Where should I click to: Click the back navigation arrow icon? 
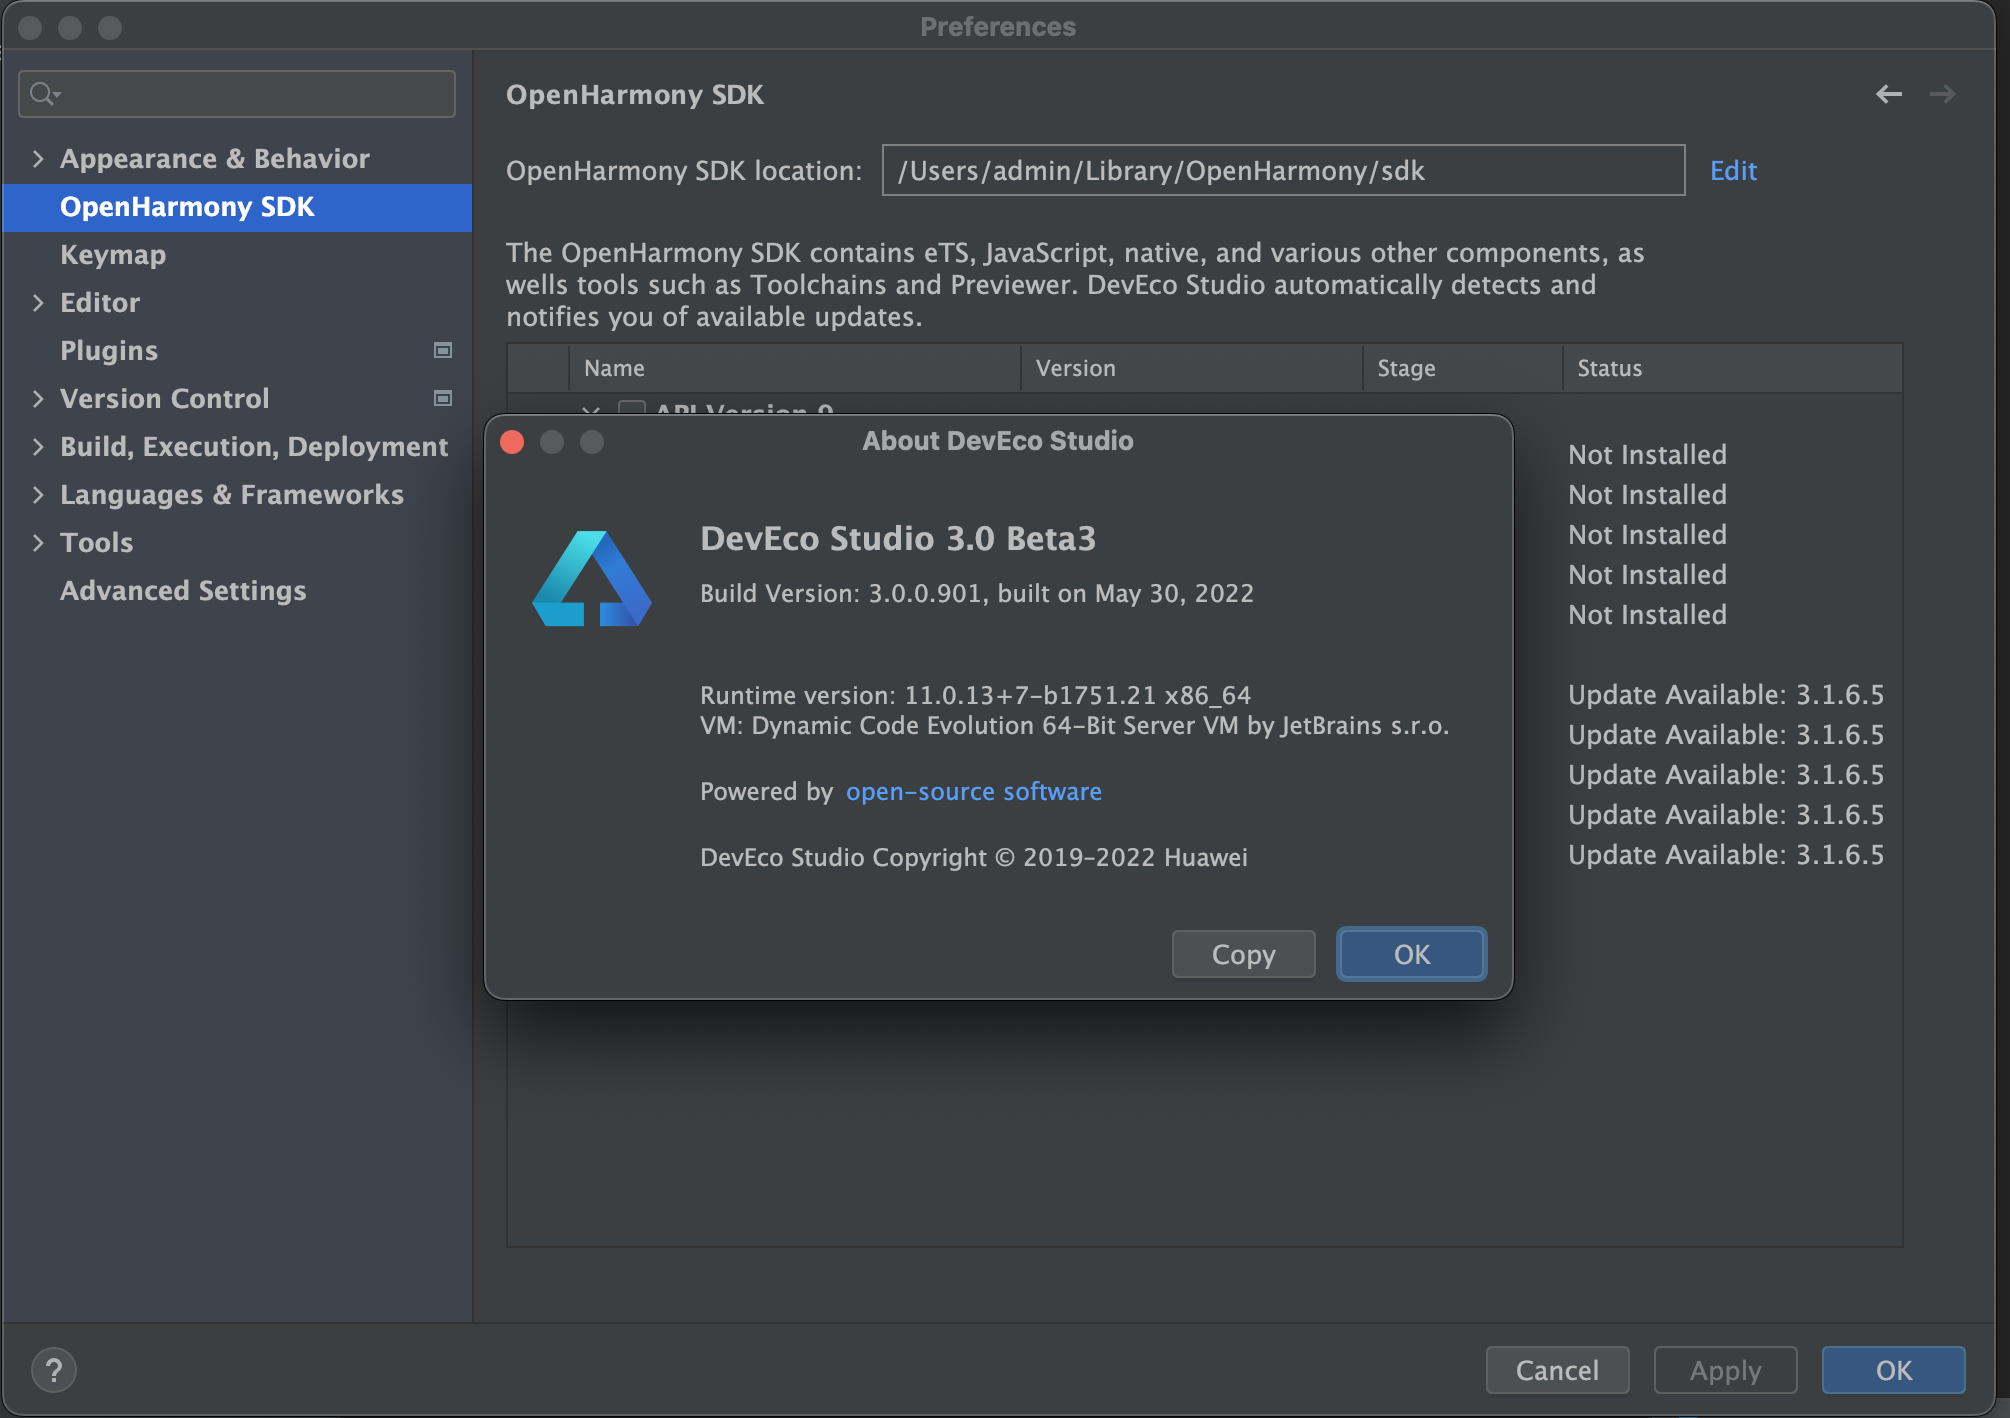pyautogui.click(x=1888, y=94)
